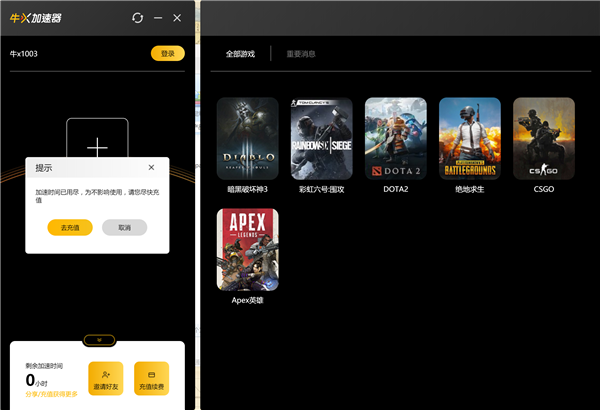600x410 pixels.
Task: Click the 牛X加速器 logo
Action: (x=36, y=18)
